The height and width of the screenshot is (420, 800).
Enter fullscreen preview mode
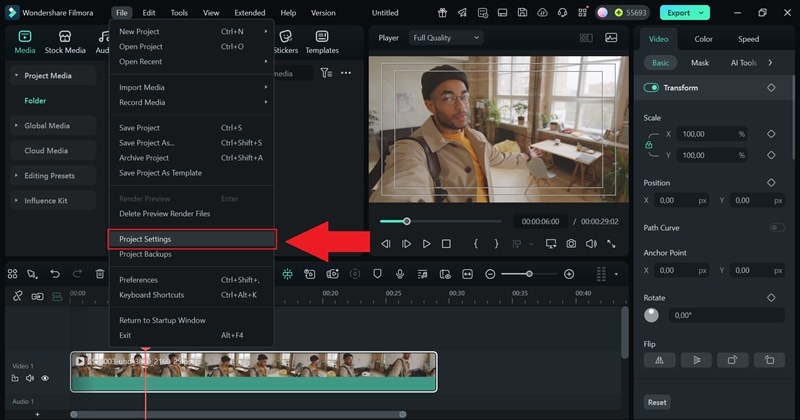tap(611, 244)
